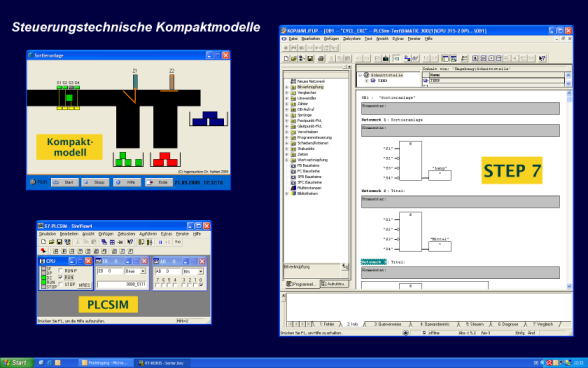
Task: Open file icon in PLCSIM toolbar
Action: [x=51, y=242]
